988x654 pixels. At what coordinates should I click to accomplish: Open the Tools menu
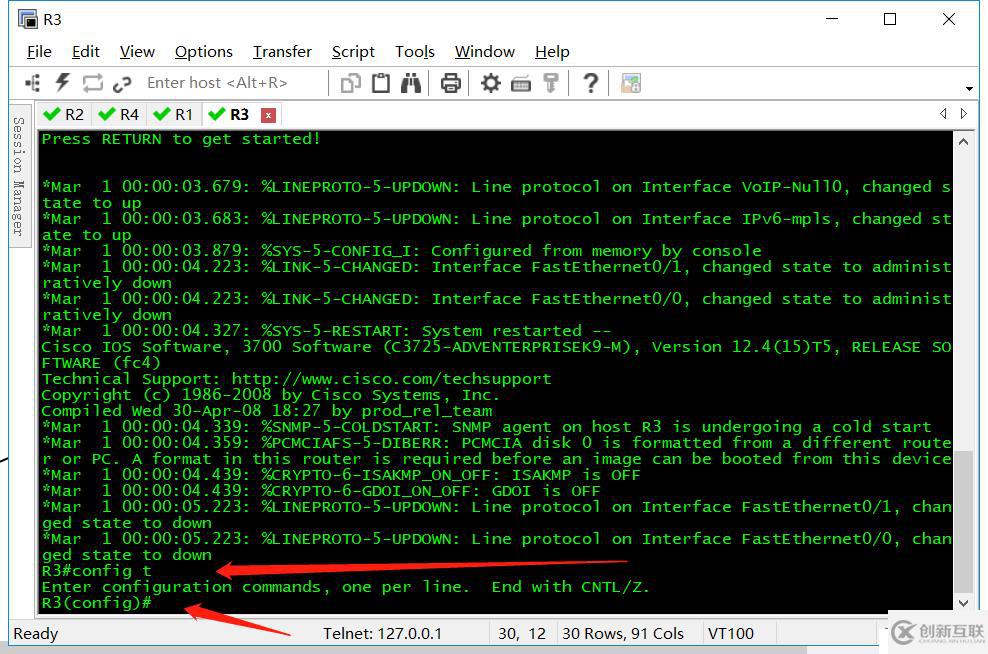click(415, 52)
